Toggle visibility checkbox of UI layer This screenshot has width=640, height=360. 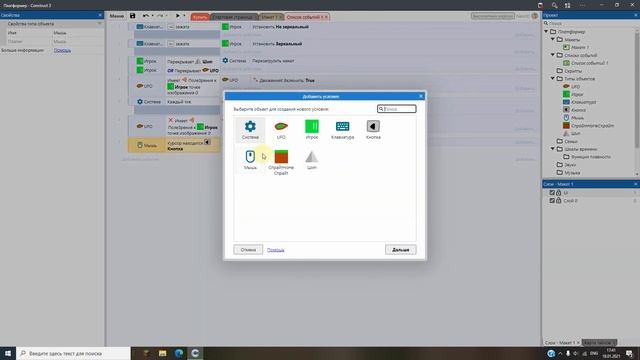pos(552,193)
